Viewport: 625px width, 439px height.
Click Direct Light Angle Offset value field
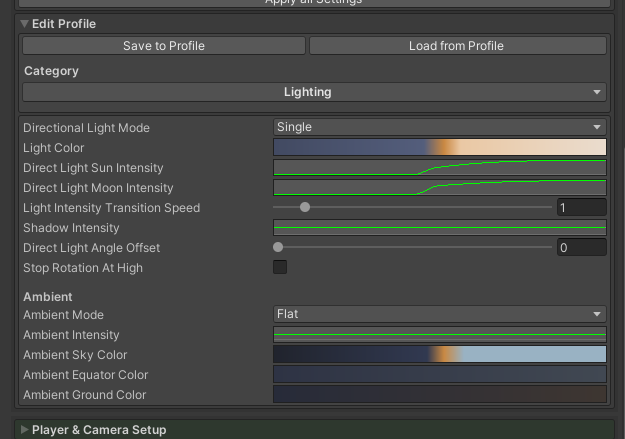coord(582,248)
